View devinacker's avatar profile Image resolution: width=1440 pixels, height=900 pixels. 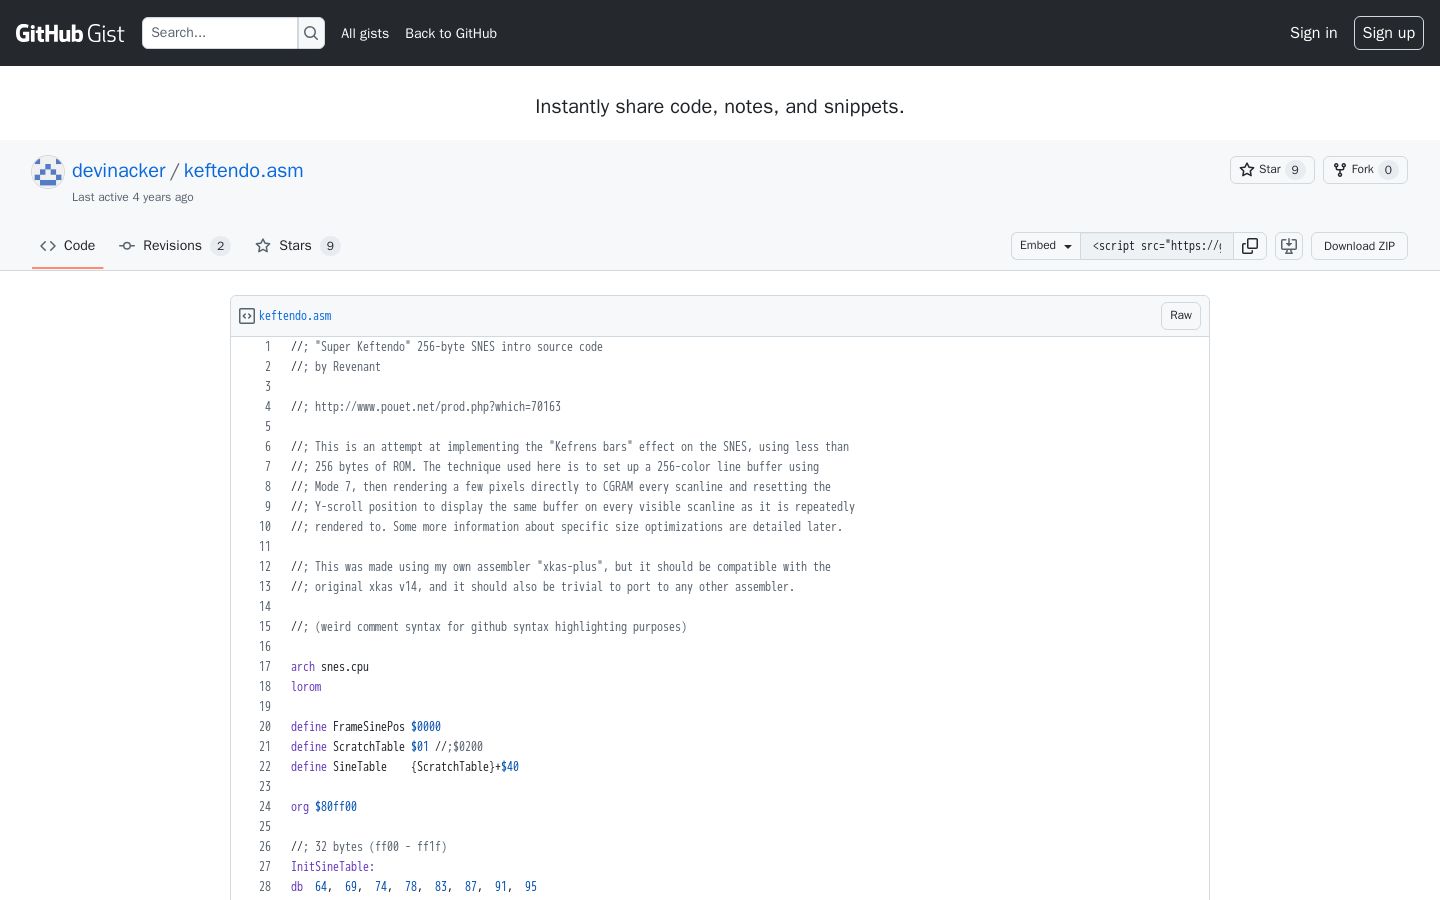click(x=48, y=172)
